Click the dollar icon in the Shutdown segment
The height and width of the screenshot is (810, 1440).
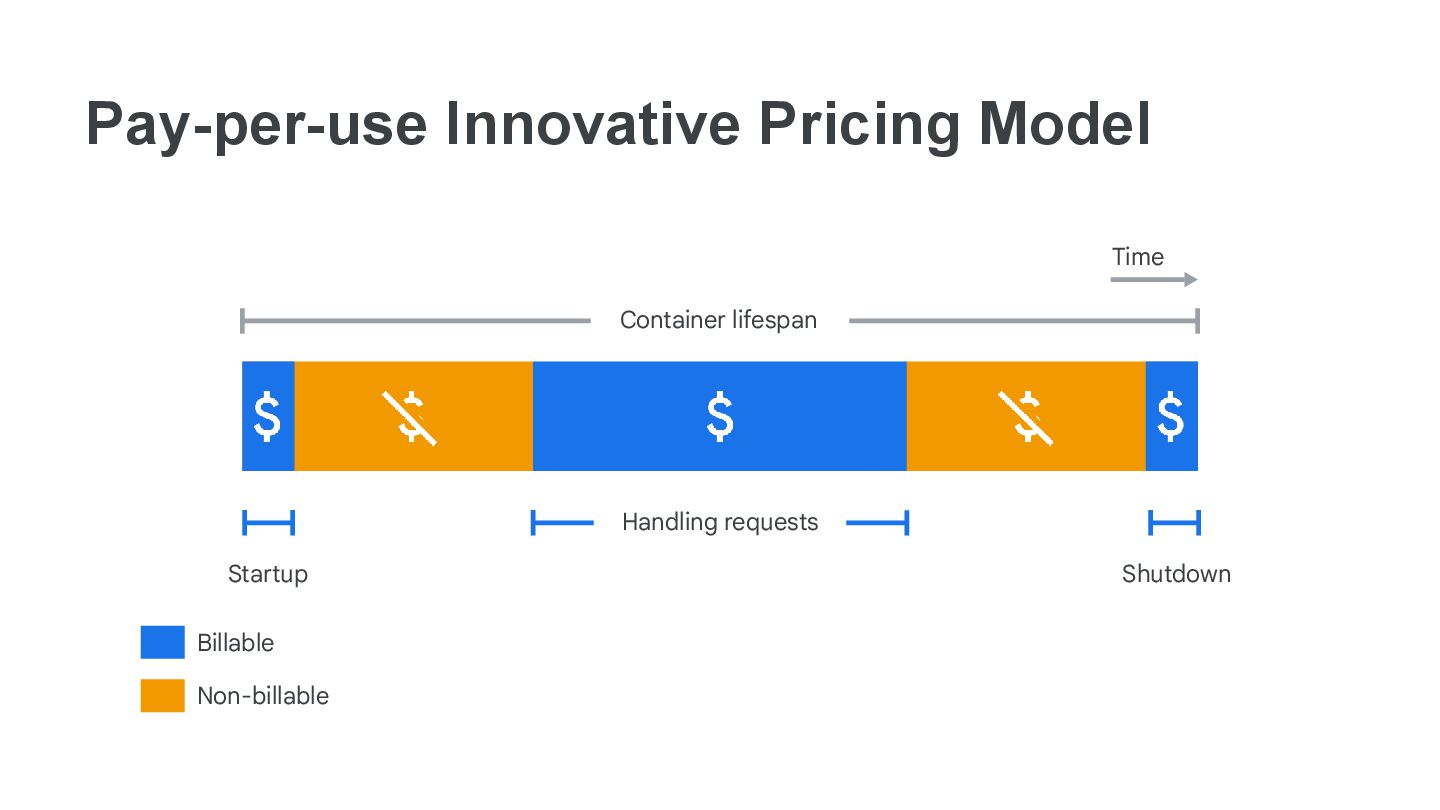pos(1171,416)
